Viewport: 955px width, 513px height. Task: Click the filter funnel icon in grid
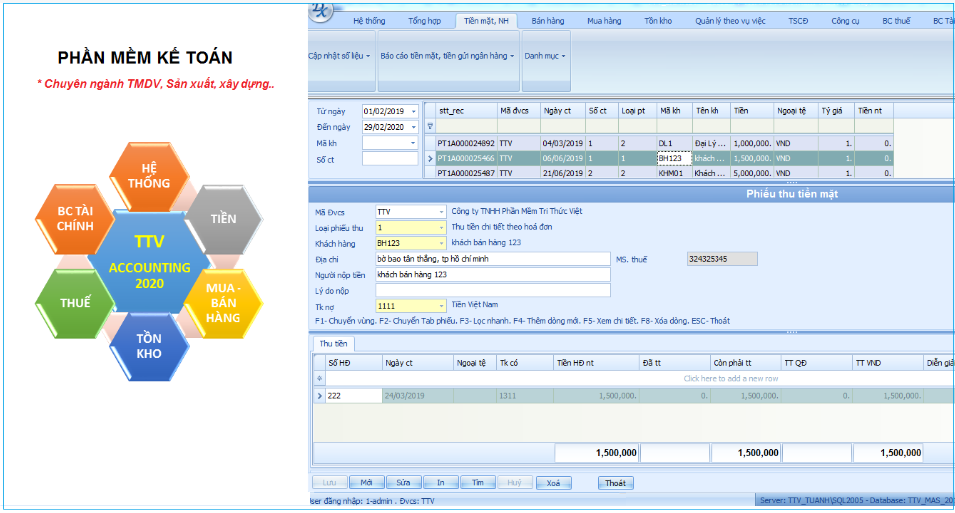click(x=430, y=127)
